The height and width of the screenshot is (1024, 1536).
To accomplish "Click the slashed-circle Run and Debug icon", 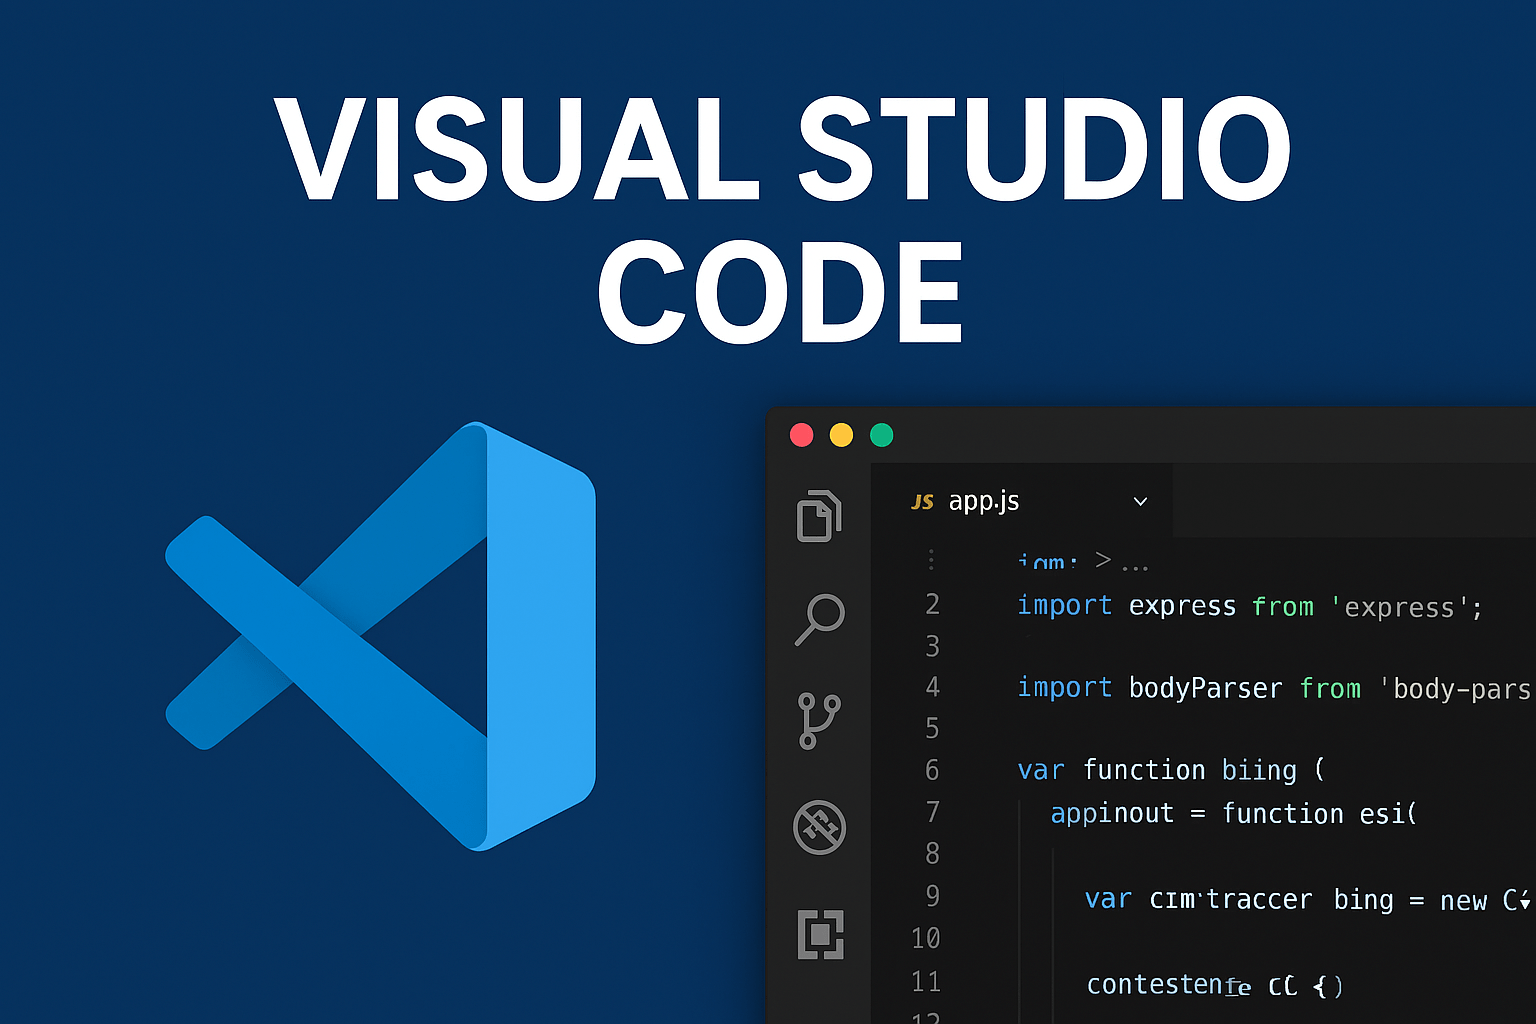I will (819, 828).
